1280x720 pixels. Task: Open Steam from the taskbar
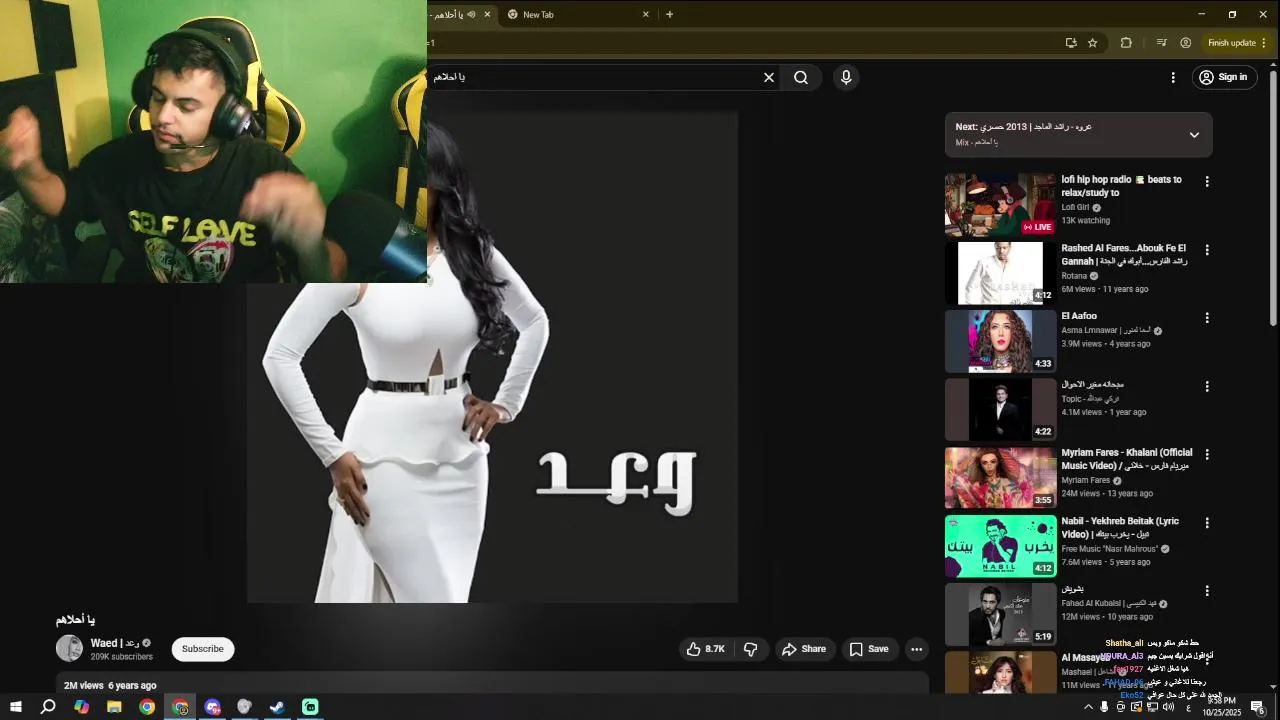tap(277, 707)
